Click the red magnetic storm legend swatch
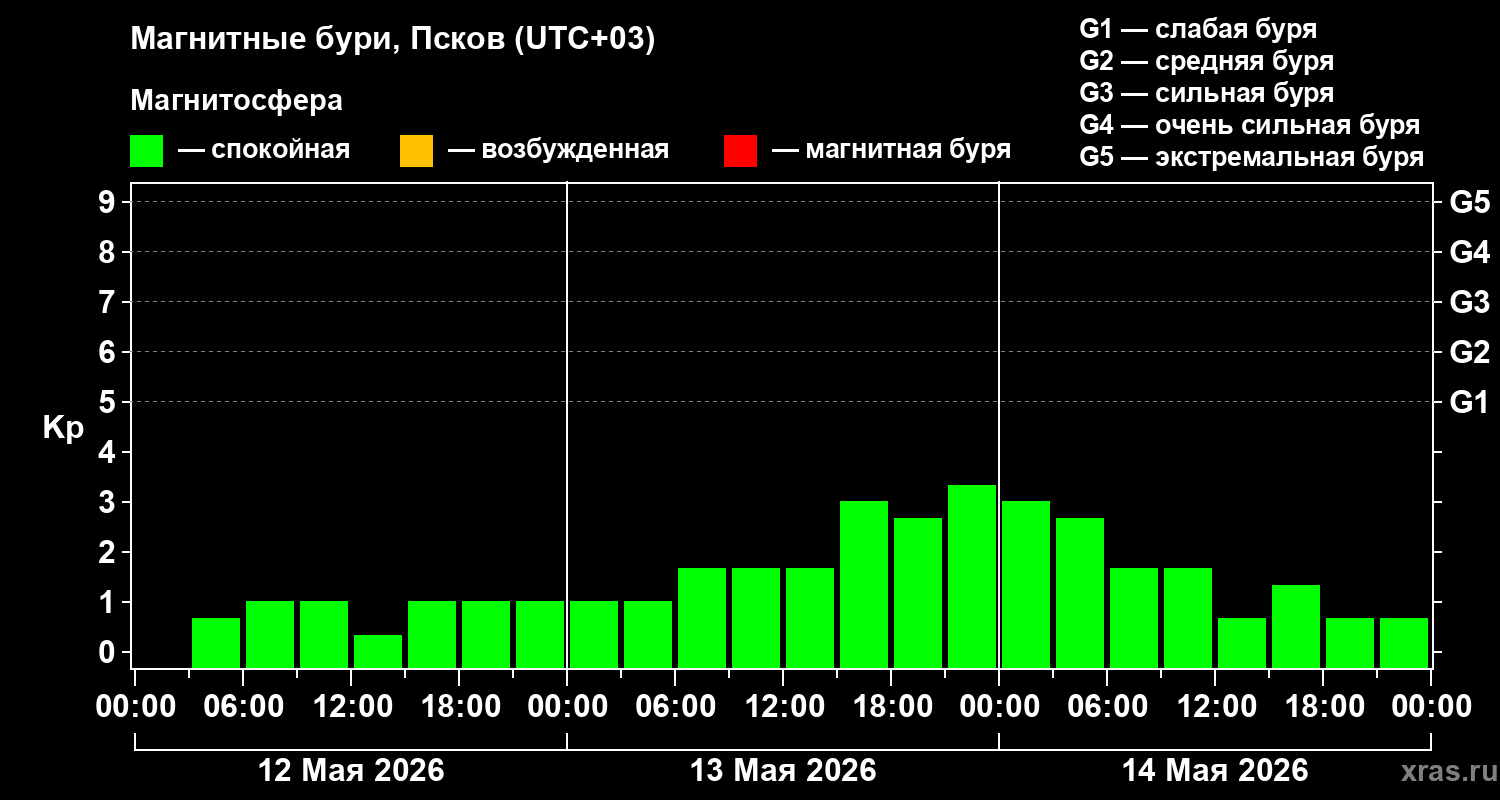The width and height of the screenshot is (1500, 800). click(740, 151)
